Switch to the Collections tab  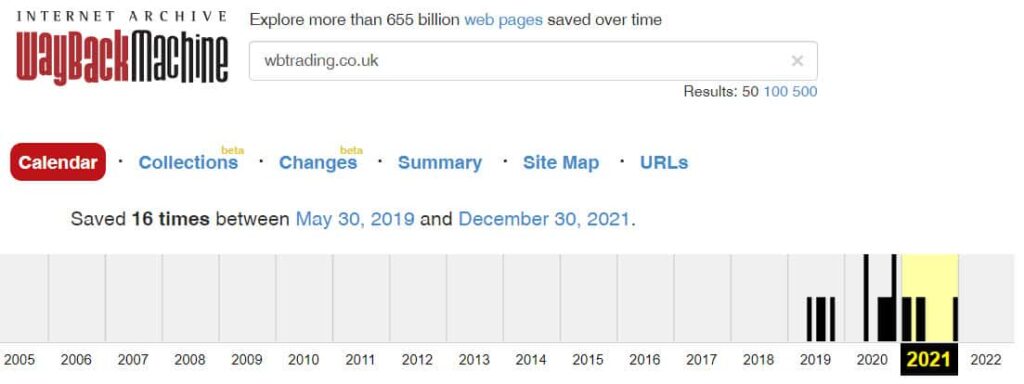(x=188, y=163)
